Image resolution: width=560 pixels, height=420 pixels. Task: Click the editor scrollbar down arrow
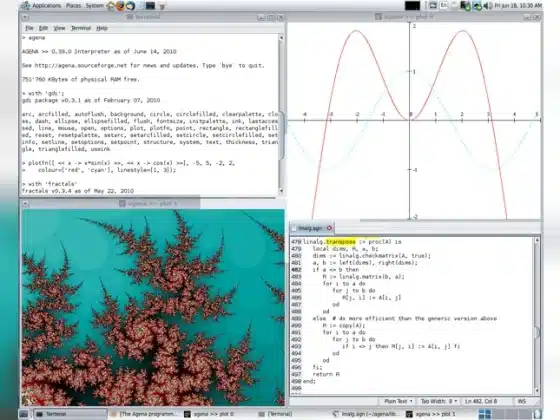pyautogui.click(x=537, y=391)
